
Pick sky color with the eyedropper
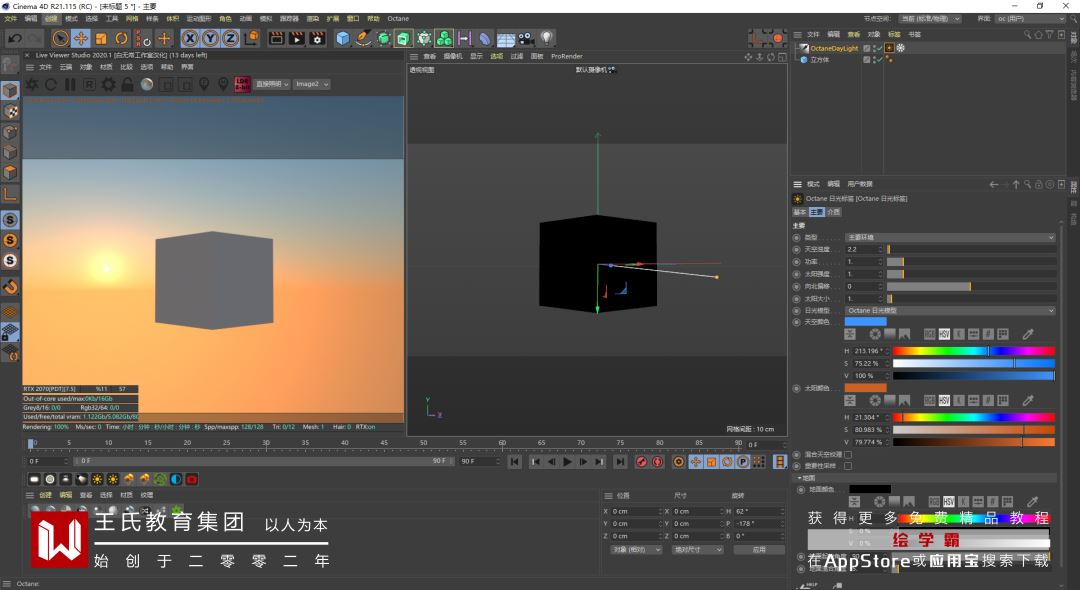pos(1027,334)
